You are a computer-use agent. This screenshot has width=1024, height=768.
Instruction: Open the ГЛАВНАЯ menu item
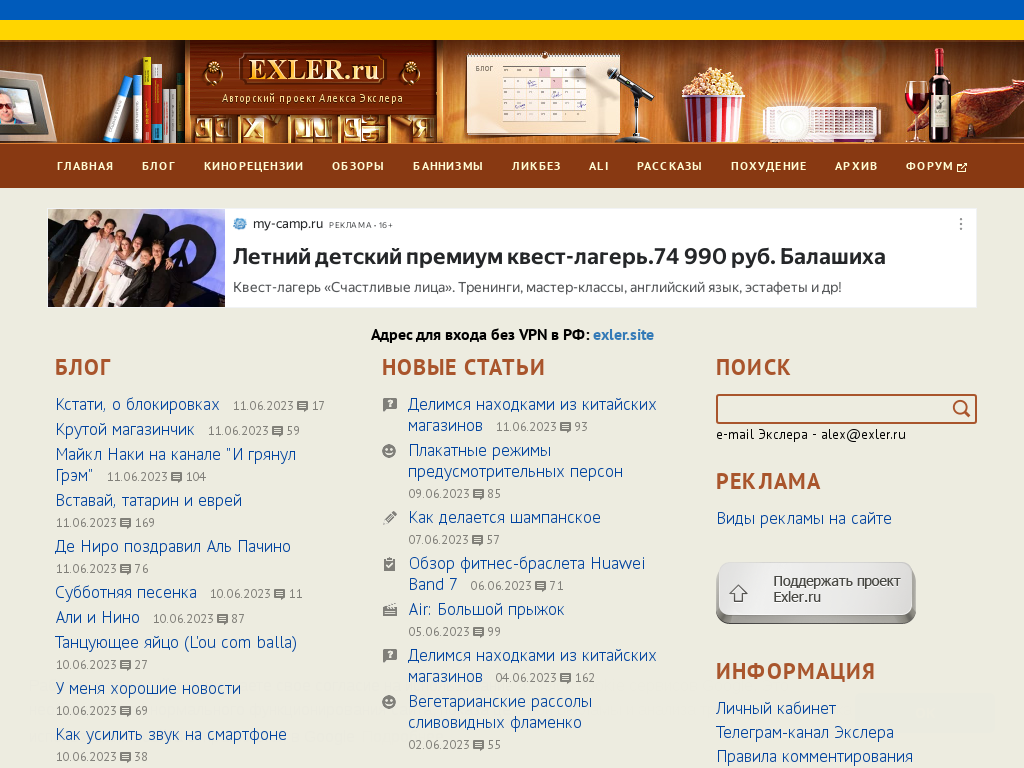tap(85, 166)
